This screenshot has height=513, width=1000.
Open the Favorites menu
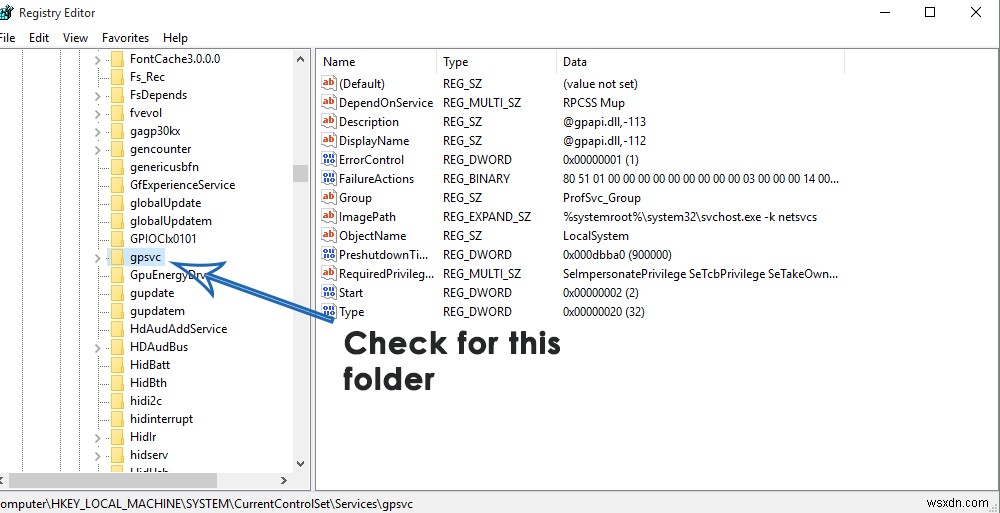click(x=126, y=38)
